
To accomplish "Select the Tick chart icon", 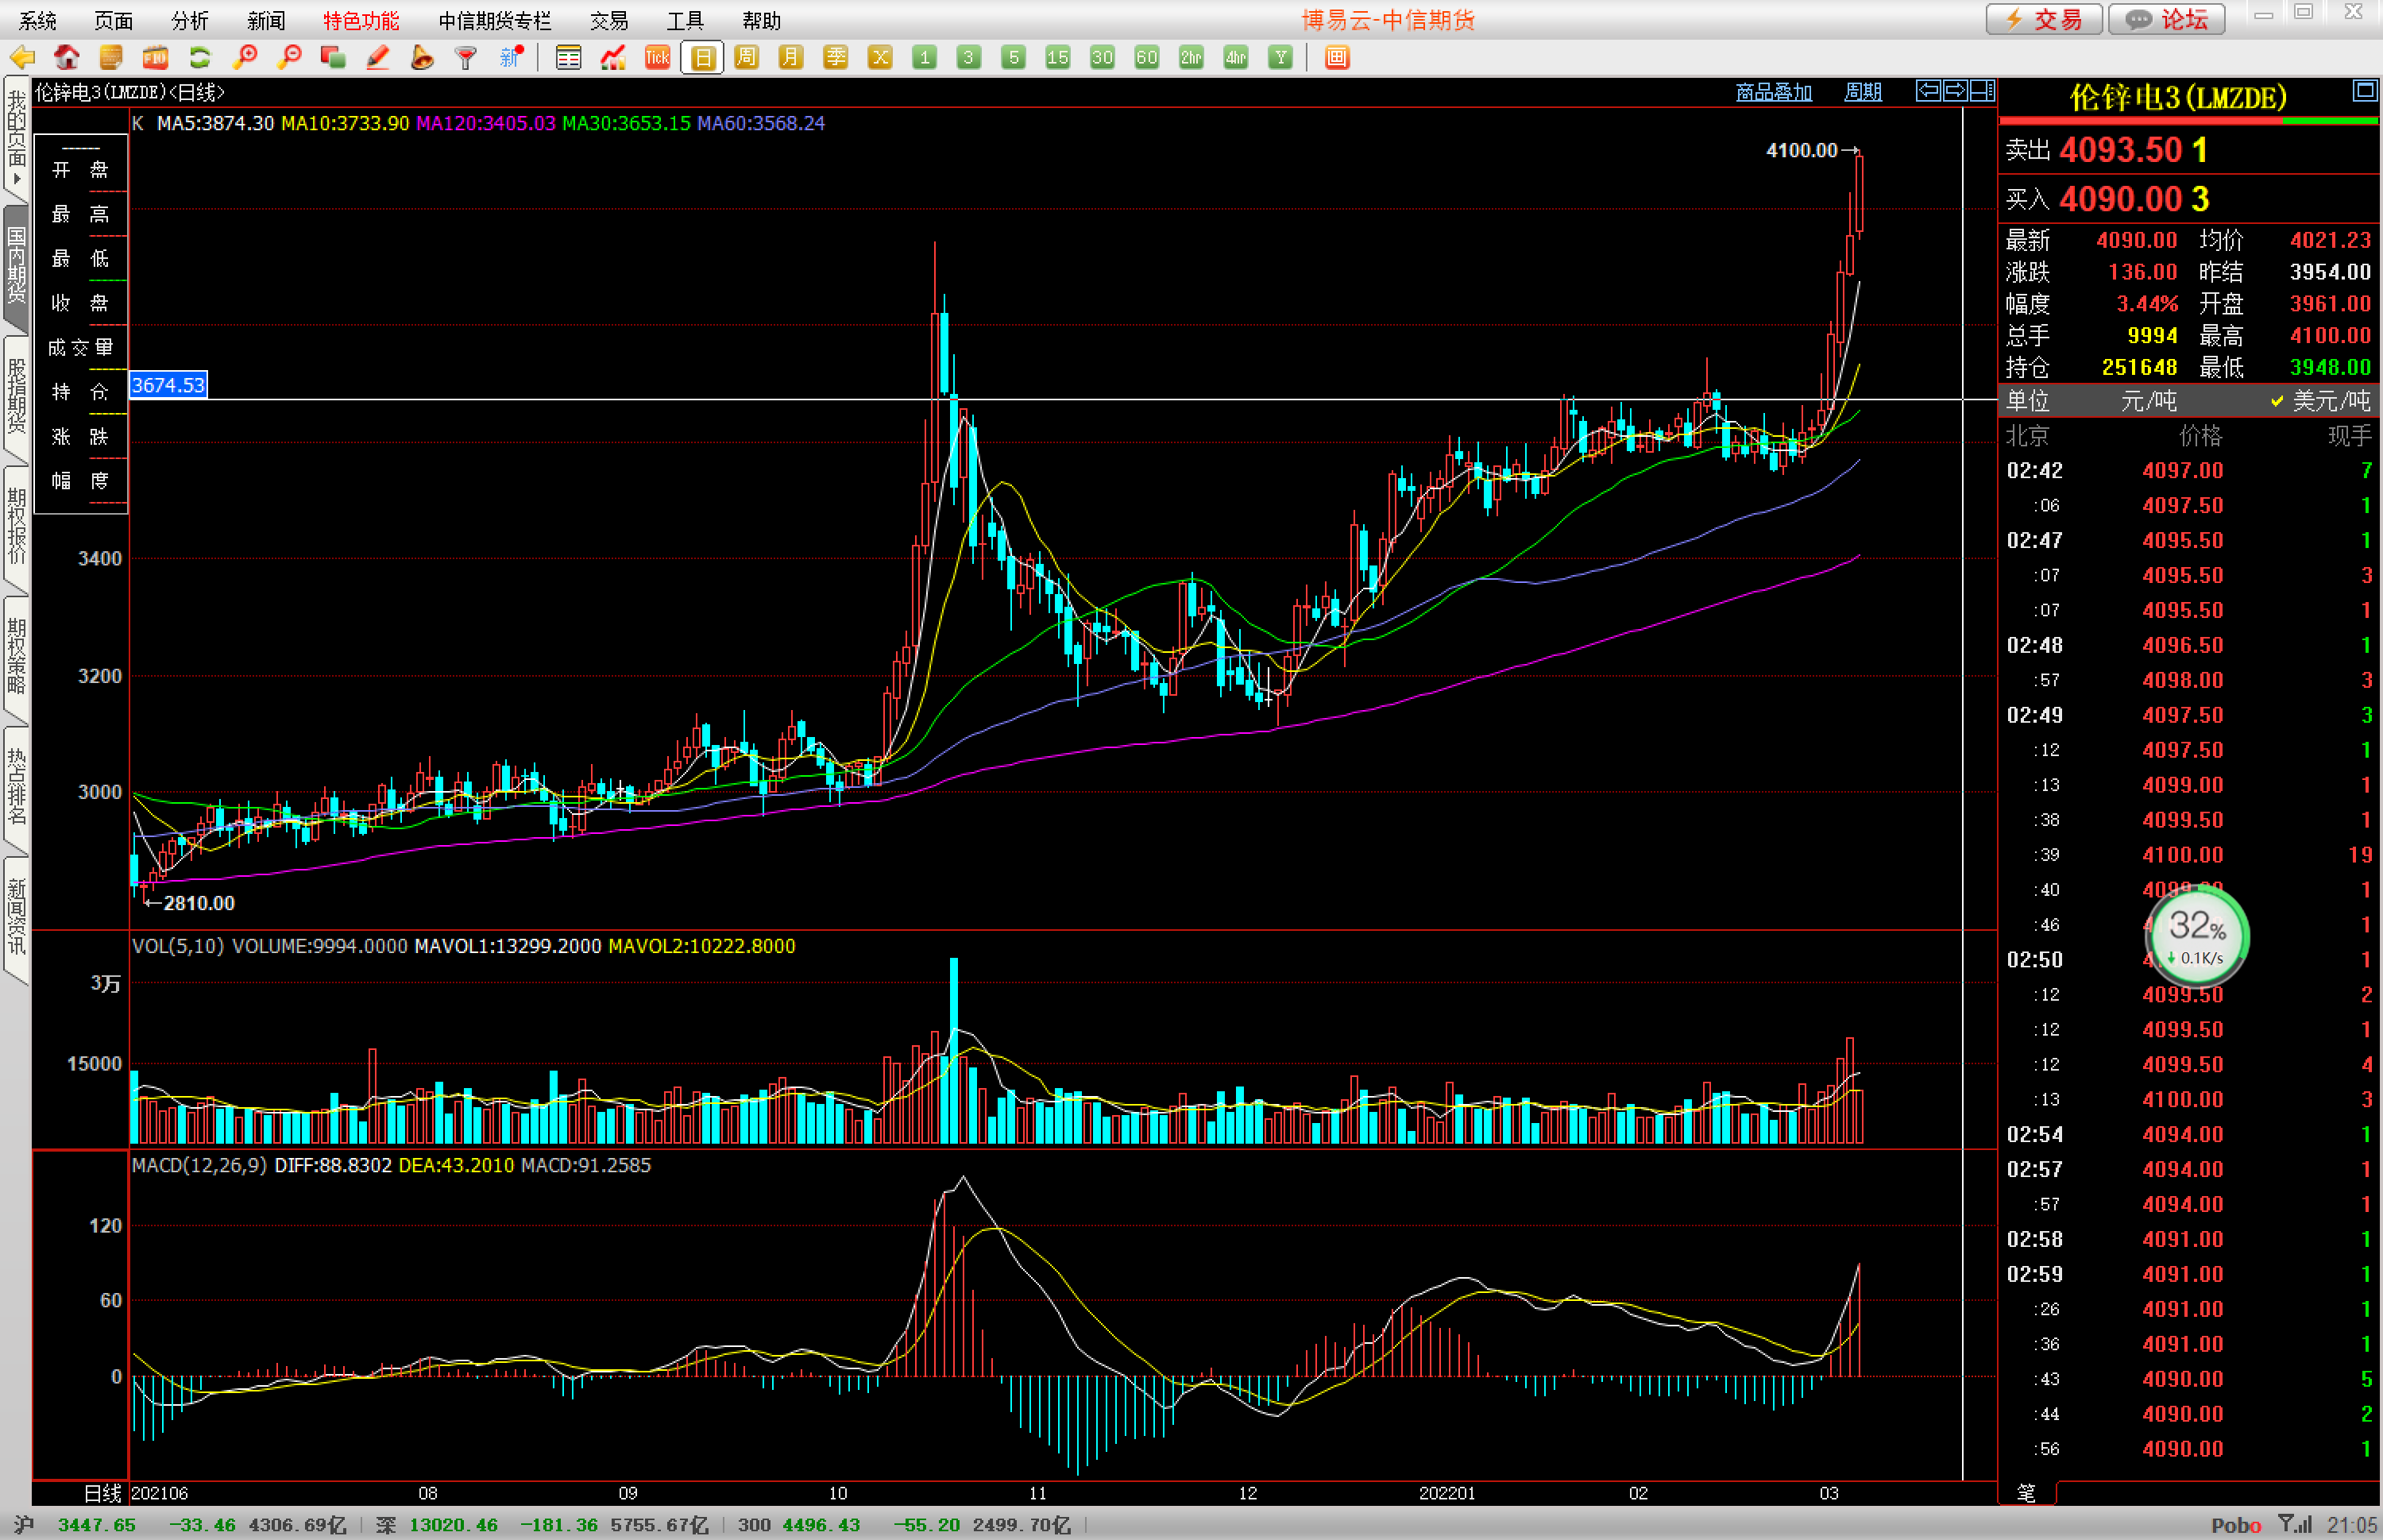I will (657, 58).
